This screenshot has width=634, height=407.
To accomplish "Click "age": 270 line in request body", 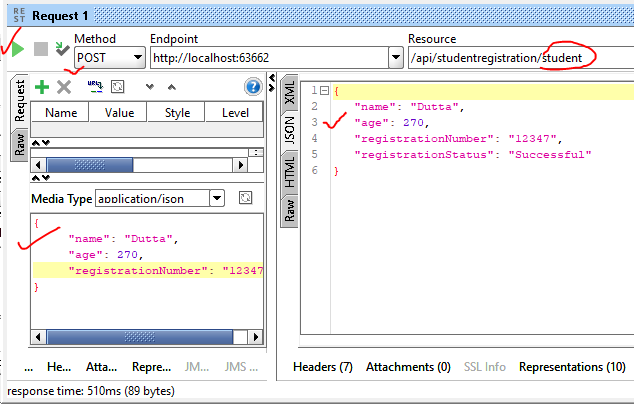I will tap(106, 255).
